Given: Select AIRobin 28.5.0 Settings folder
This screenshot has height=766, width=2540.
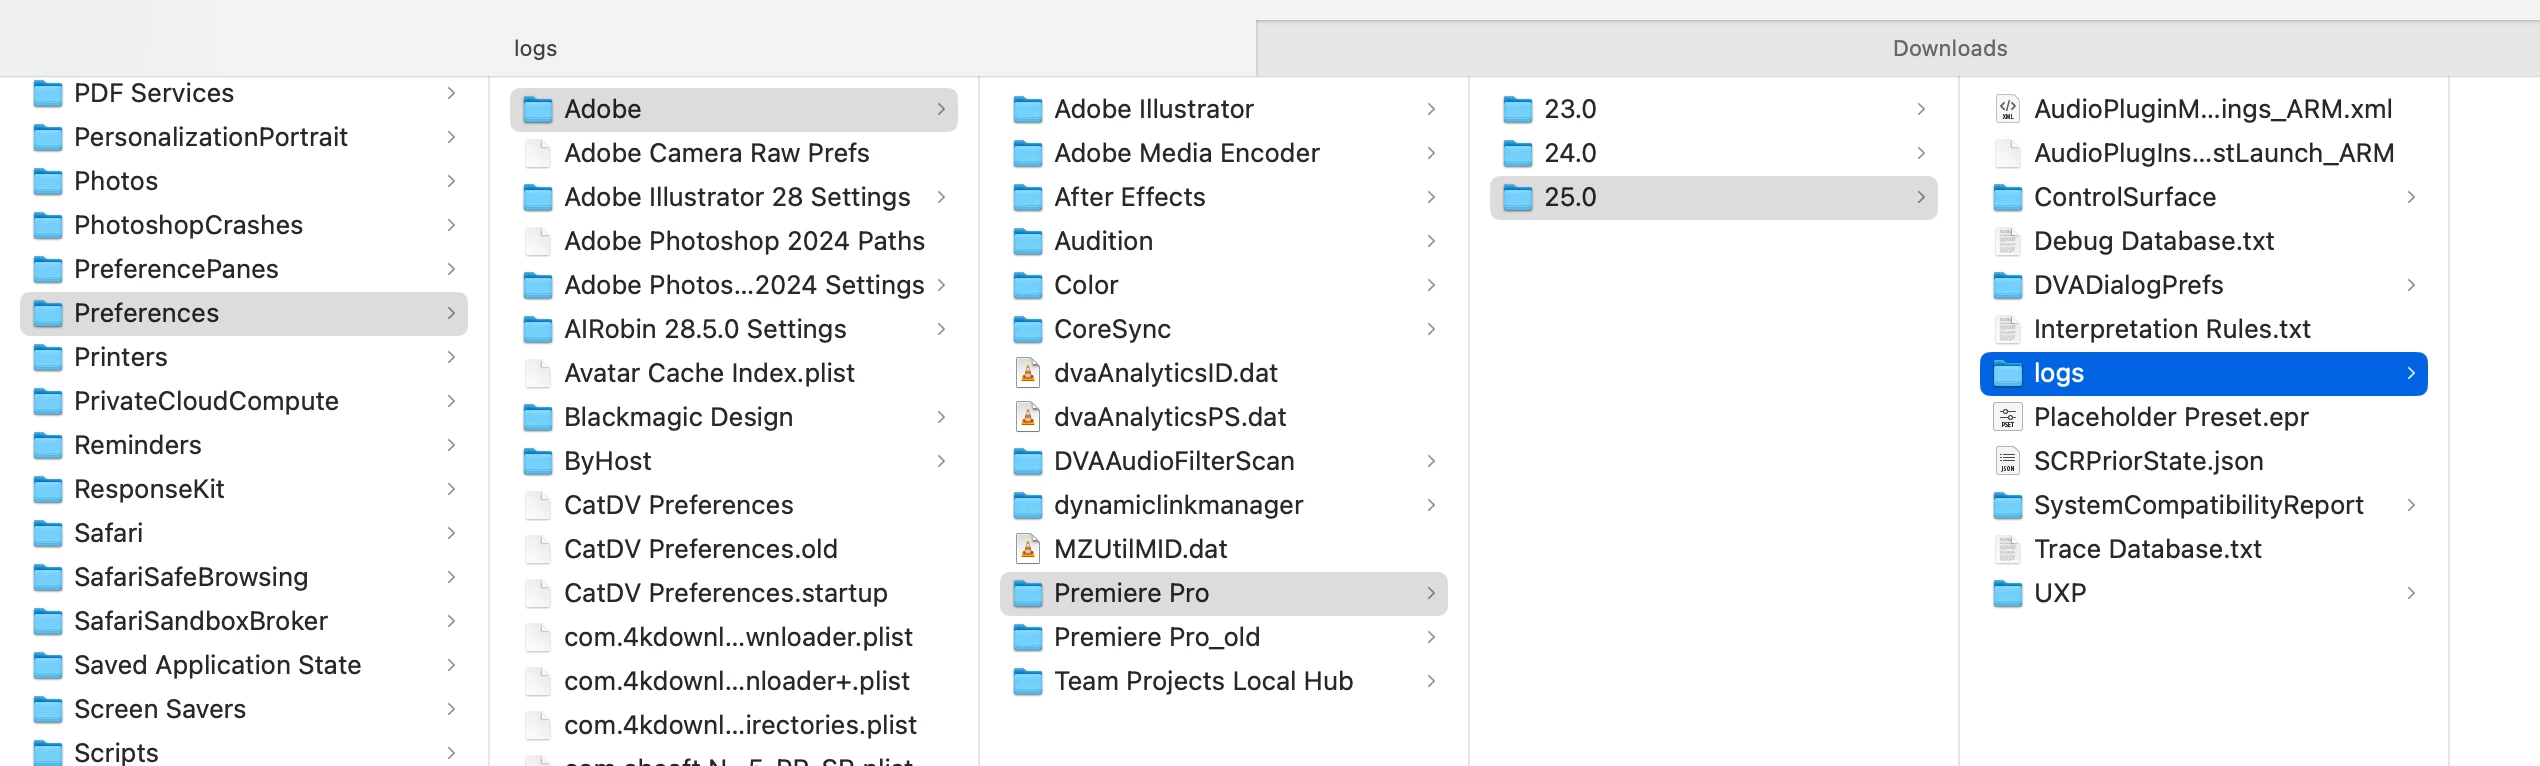Looking at the screenshot, I should (734, 329).
